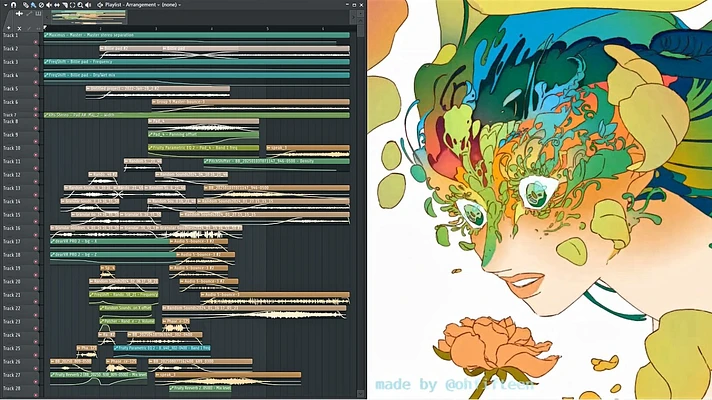Select the FreqShift Billie pad Frequency clip
The width and height of the screenshot is (712, 400).
coord(197,62)
